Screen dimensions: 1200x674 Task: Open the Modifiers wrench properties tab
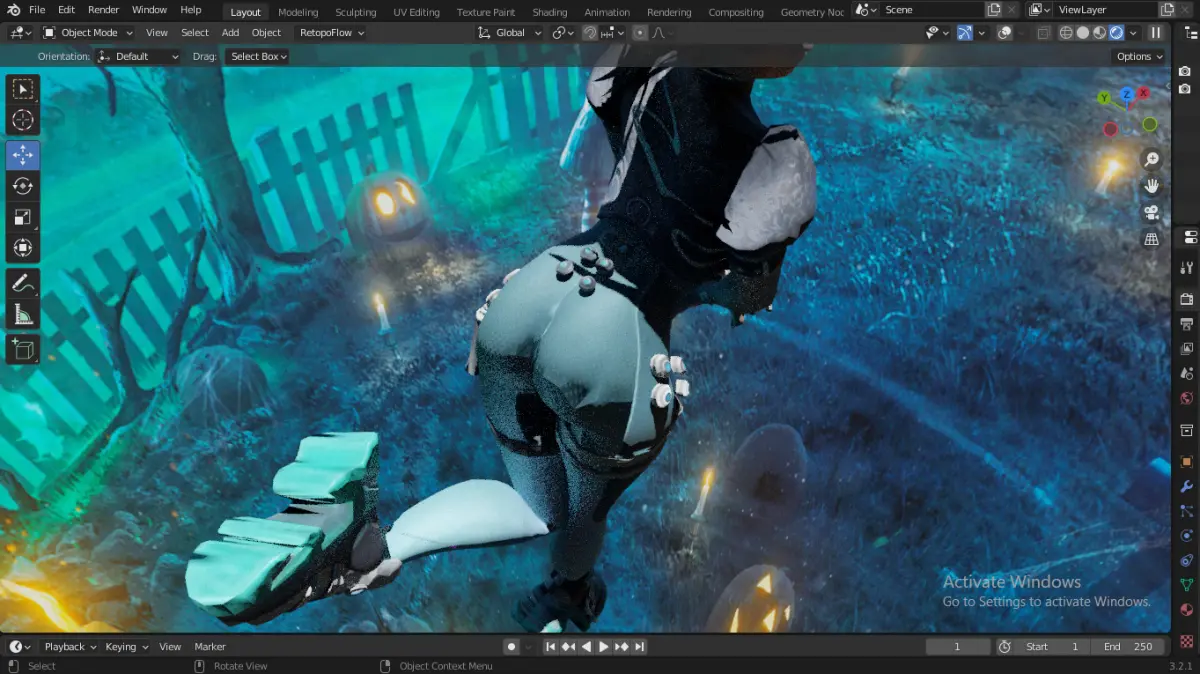click(x=1187, y=486)
